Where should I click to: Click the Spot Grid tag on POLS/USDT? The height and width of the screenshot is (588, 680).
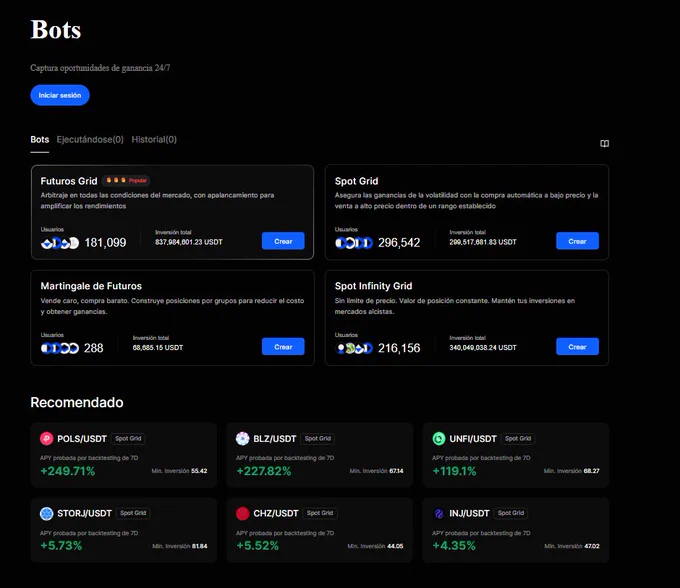click(x=128, y=439)
